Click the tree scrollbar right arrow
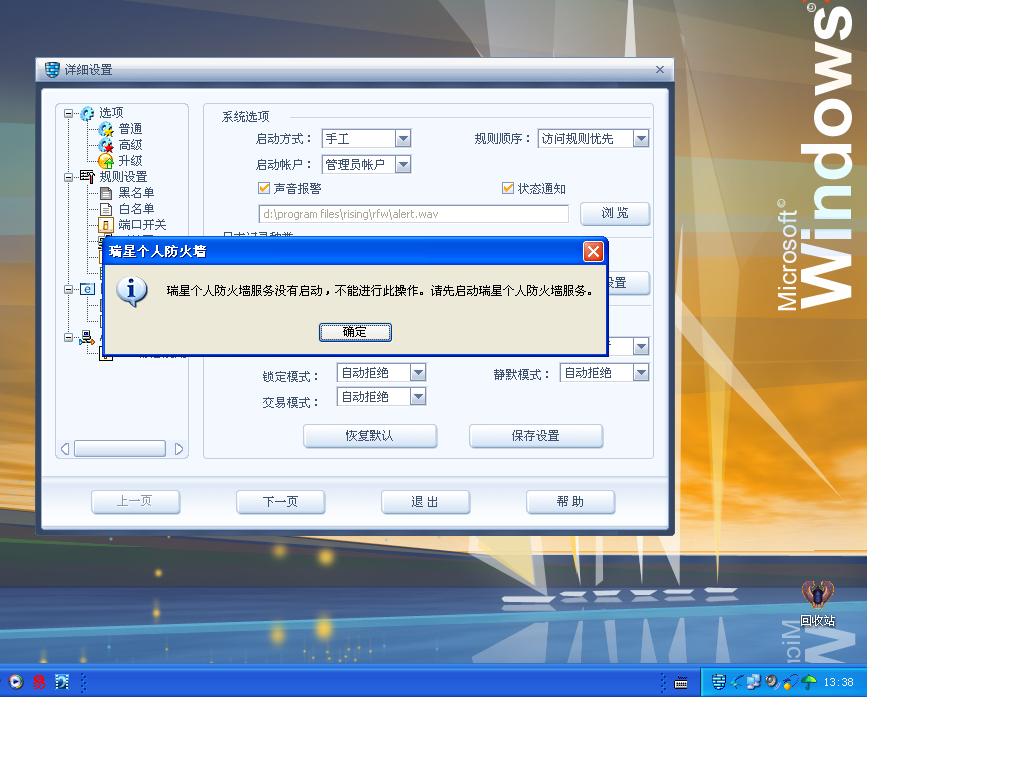This screenshot has height=768, width=1024. point(178,449)
